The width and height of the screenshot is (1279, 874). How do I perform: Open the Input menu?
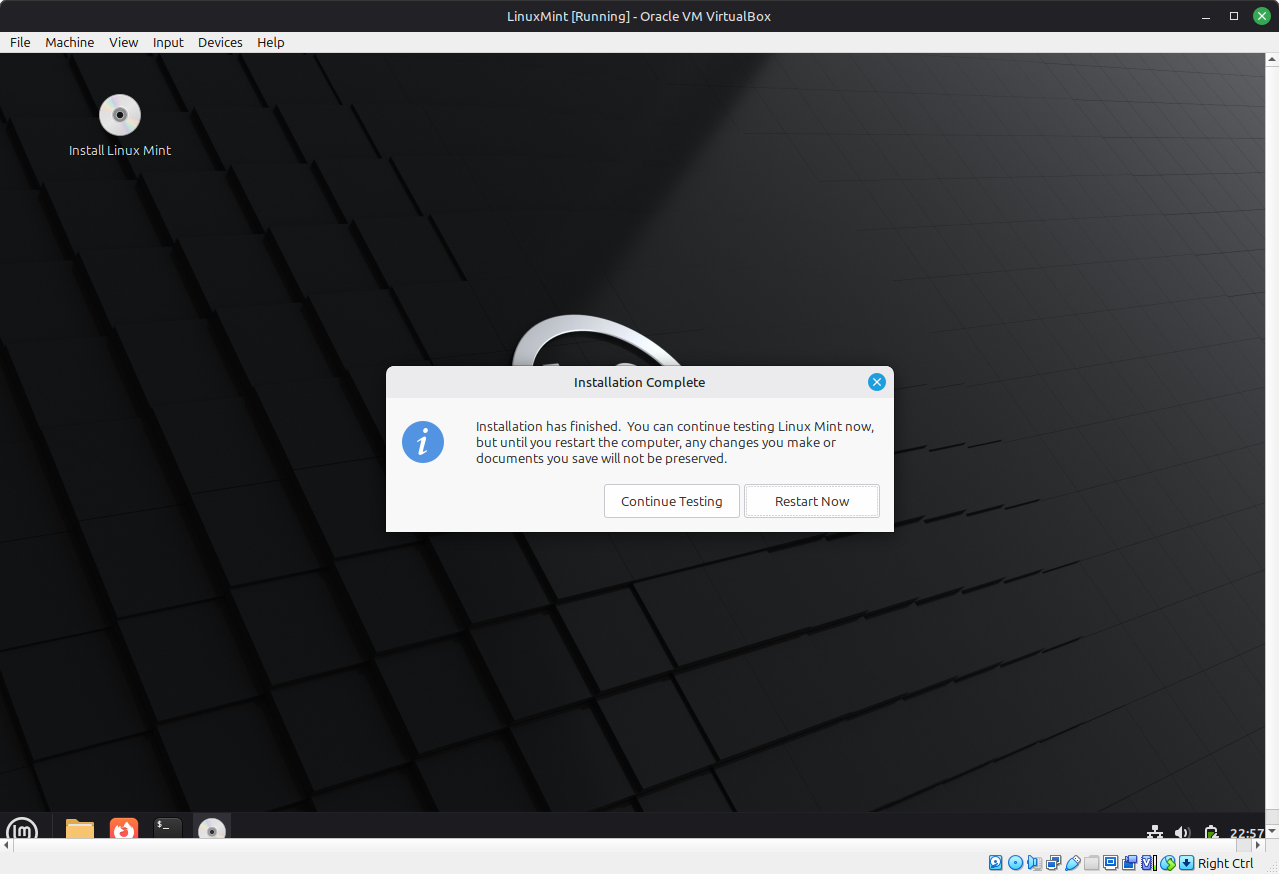[x=168, y=42]
